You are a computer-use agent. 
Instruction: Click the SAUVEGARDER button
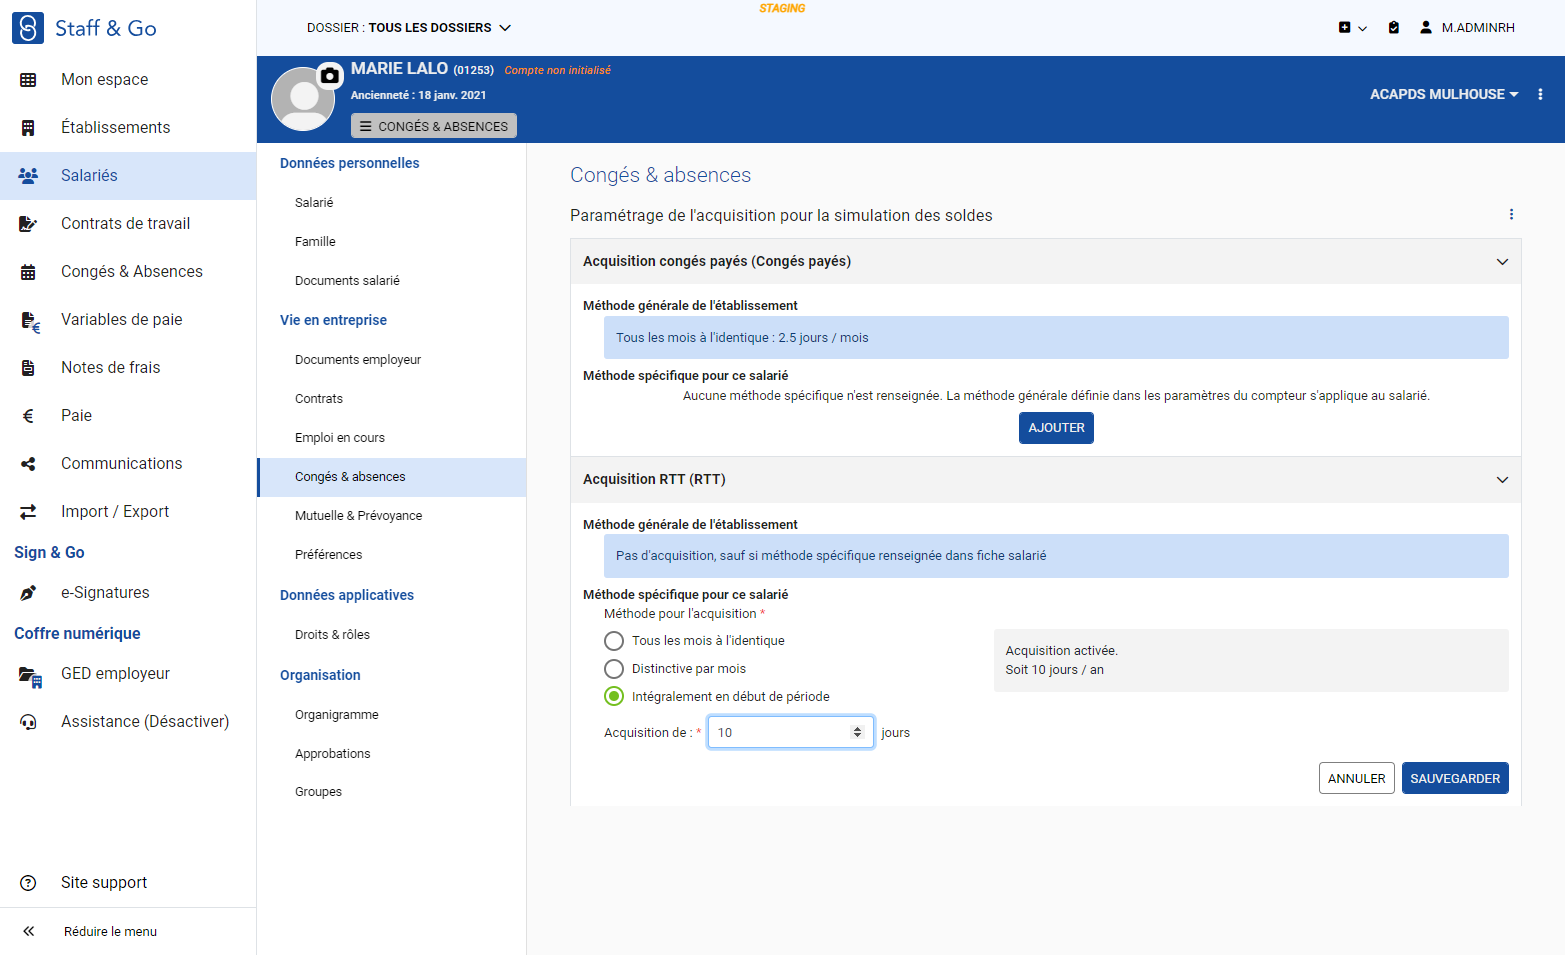coord(1455,779)
